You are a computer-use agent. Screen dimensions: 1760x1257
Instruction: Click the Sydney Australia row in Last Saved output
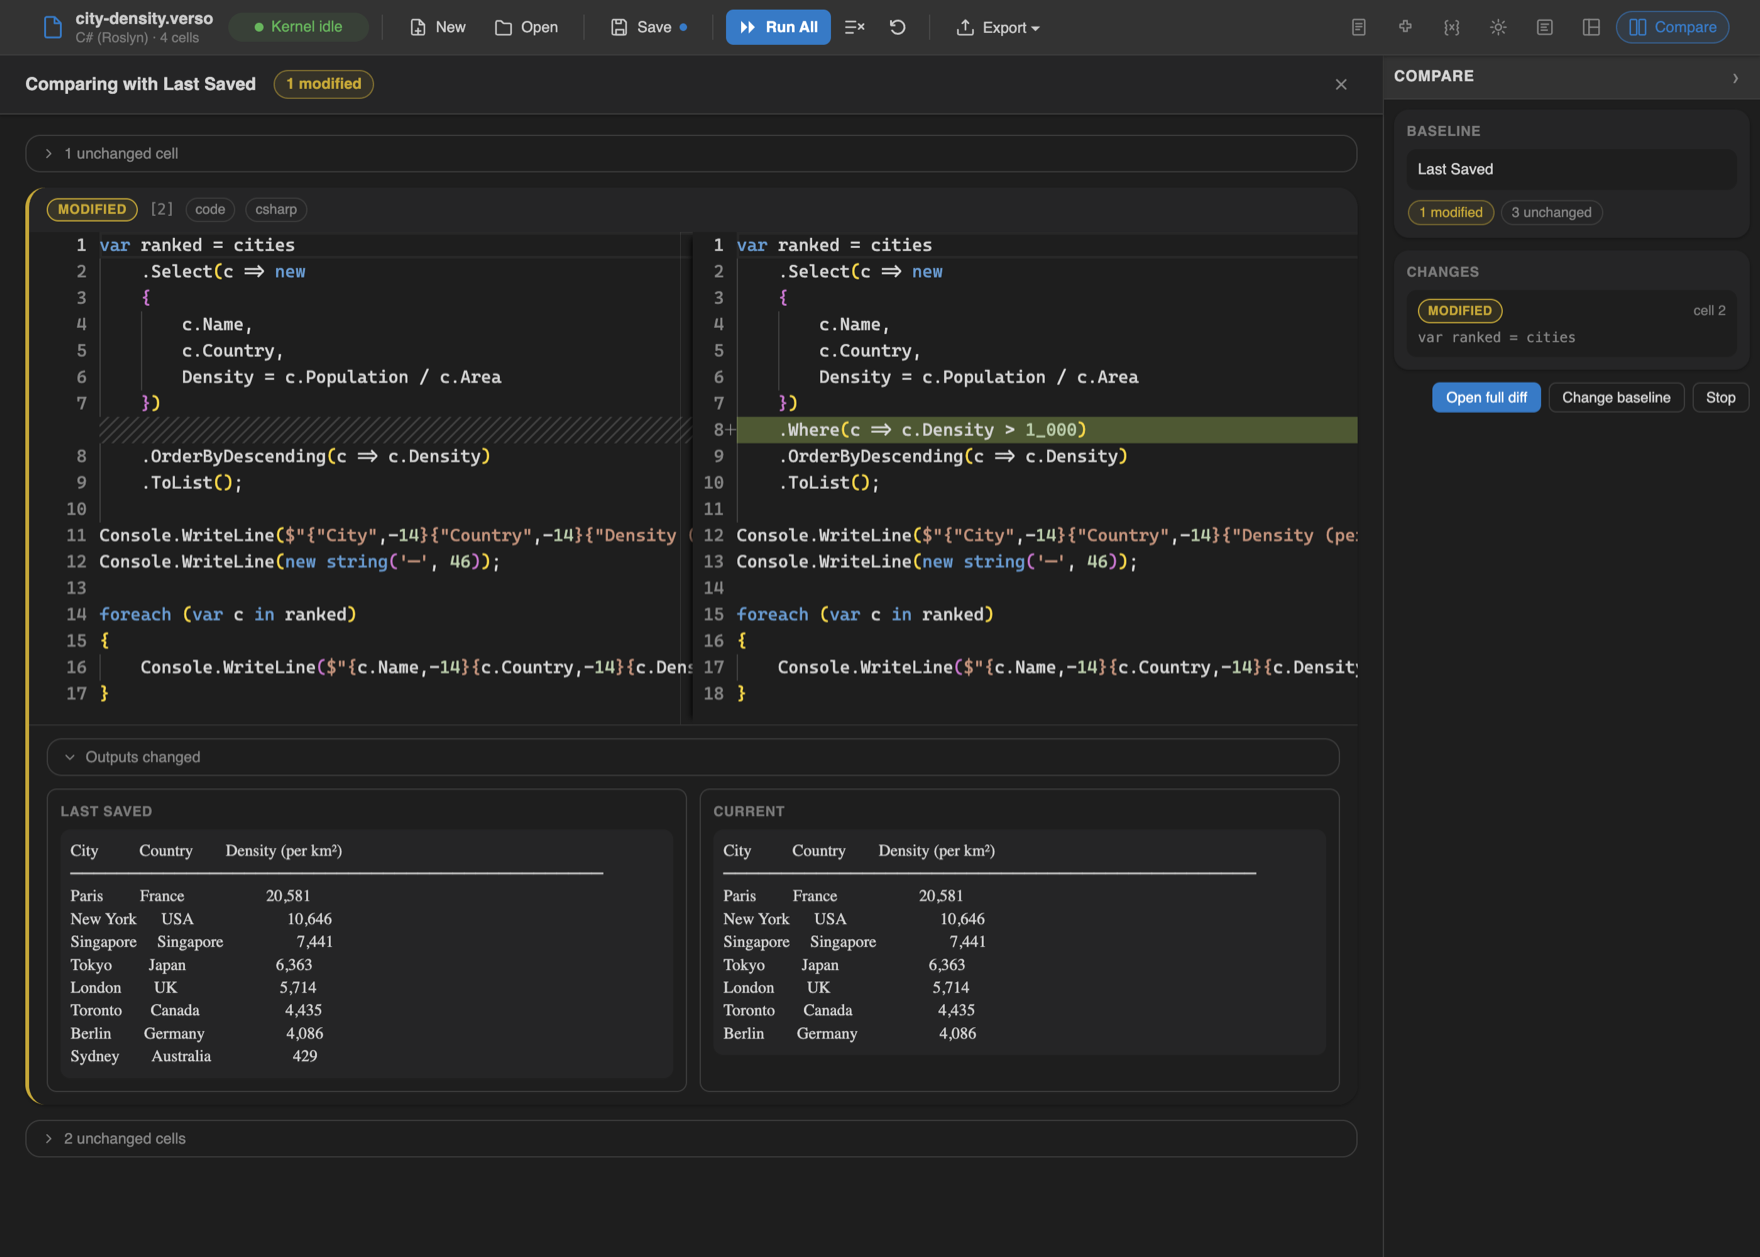click(x=194, y=1056)
